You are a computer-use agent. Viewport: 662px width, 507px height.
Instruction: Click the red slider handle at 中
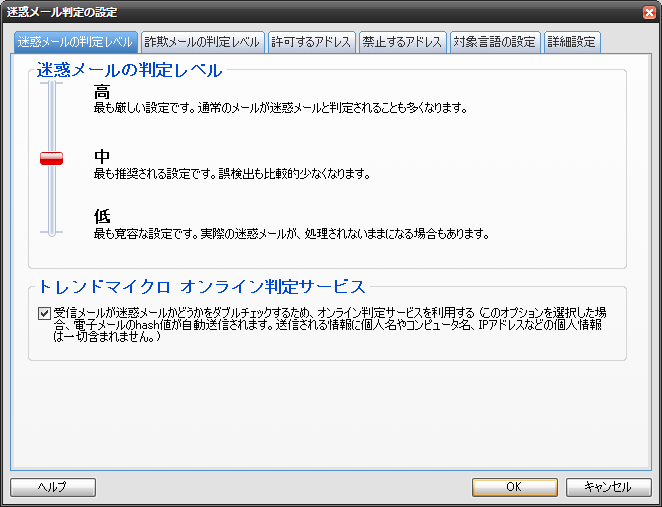coord(52,158)
